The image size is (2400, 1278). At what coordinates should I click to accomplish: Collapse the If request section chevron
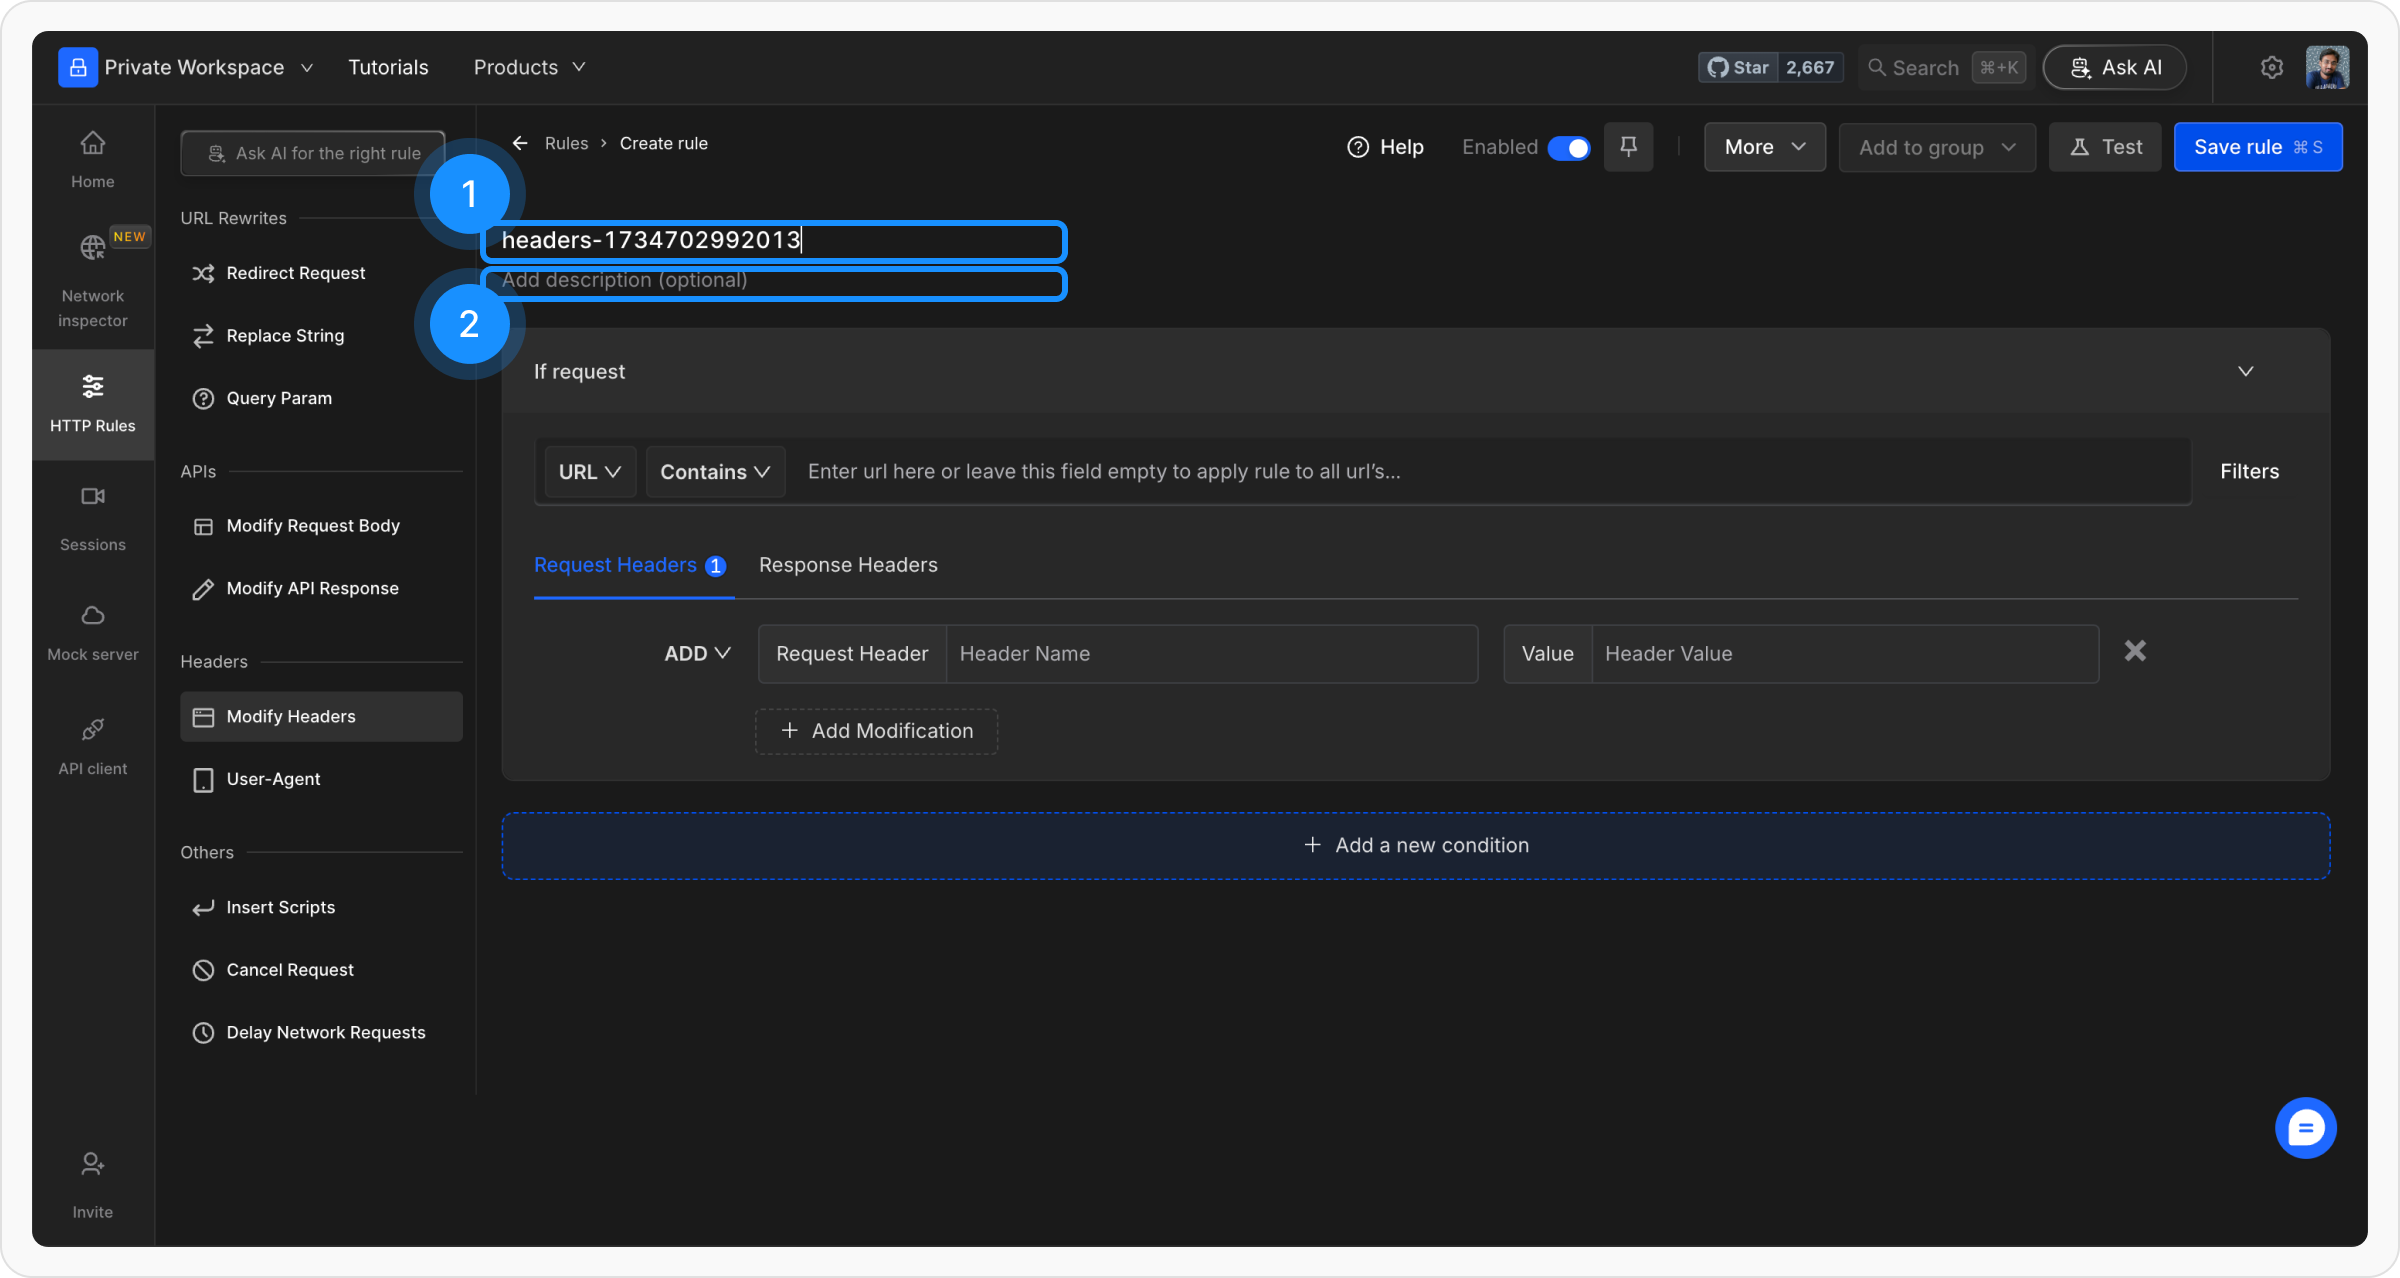tap(2245, 371)
